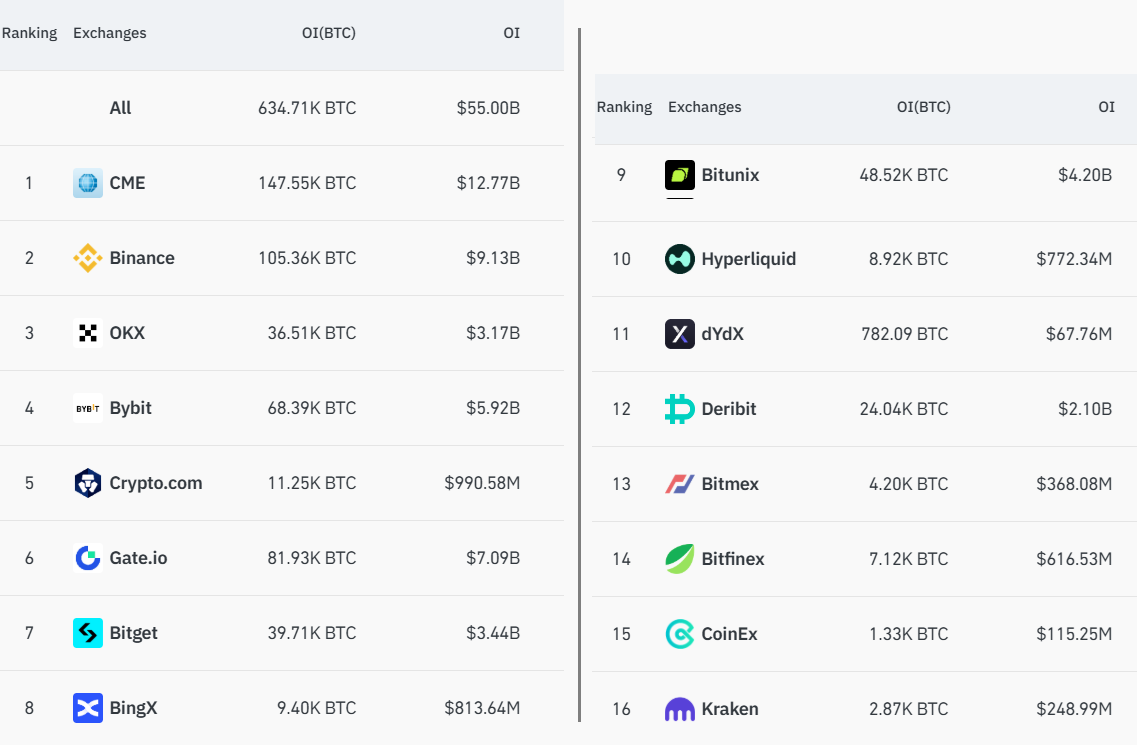Click the Bitfinex leaf logo
The width and height of the screenshot is (1137, 745).
[x=680, y=559]
